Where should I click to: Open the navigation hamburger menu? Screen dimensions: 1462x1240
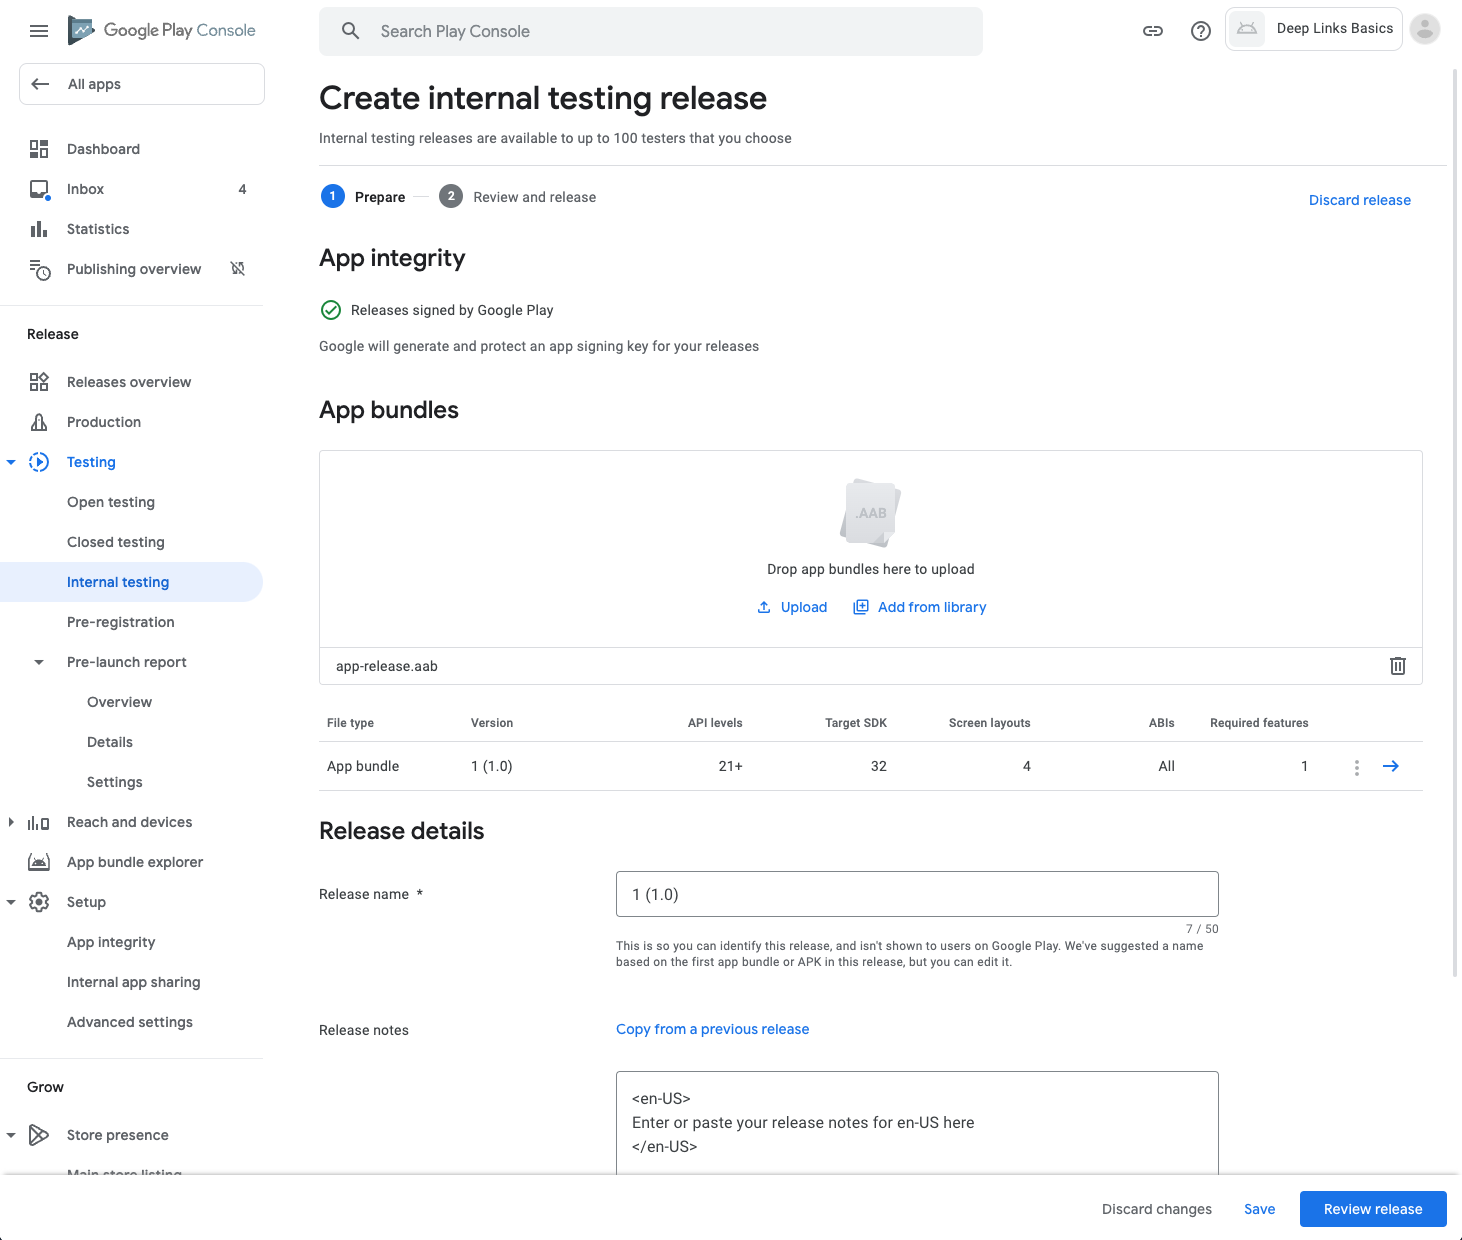pos(39,30)
